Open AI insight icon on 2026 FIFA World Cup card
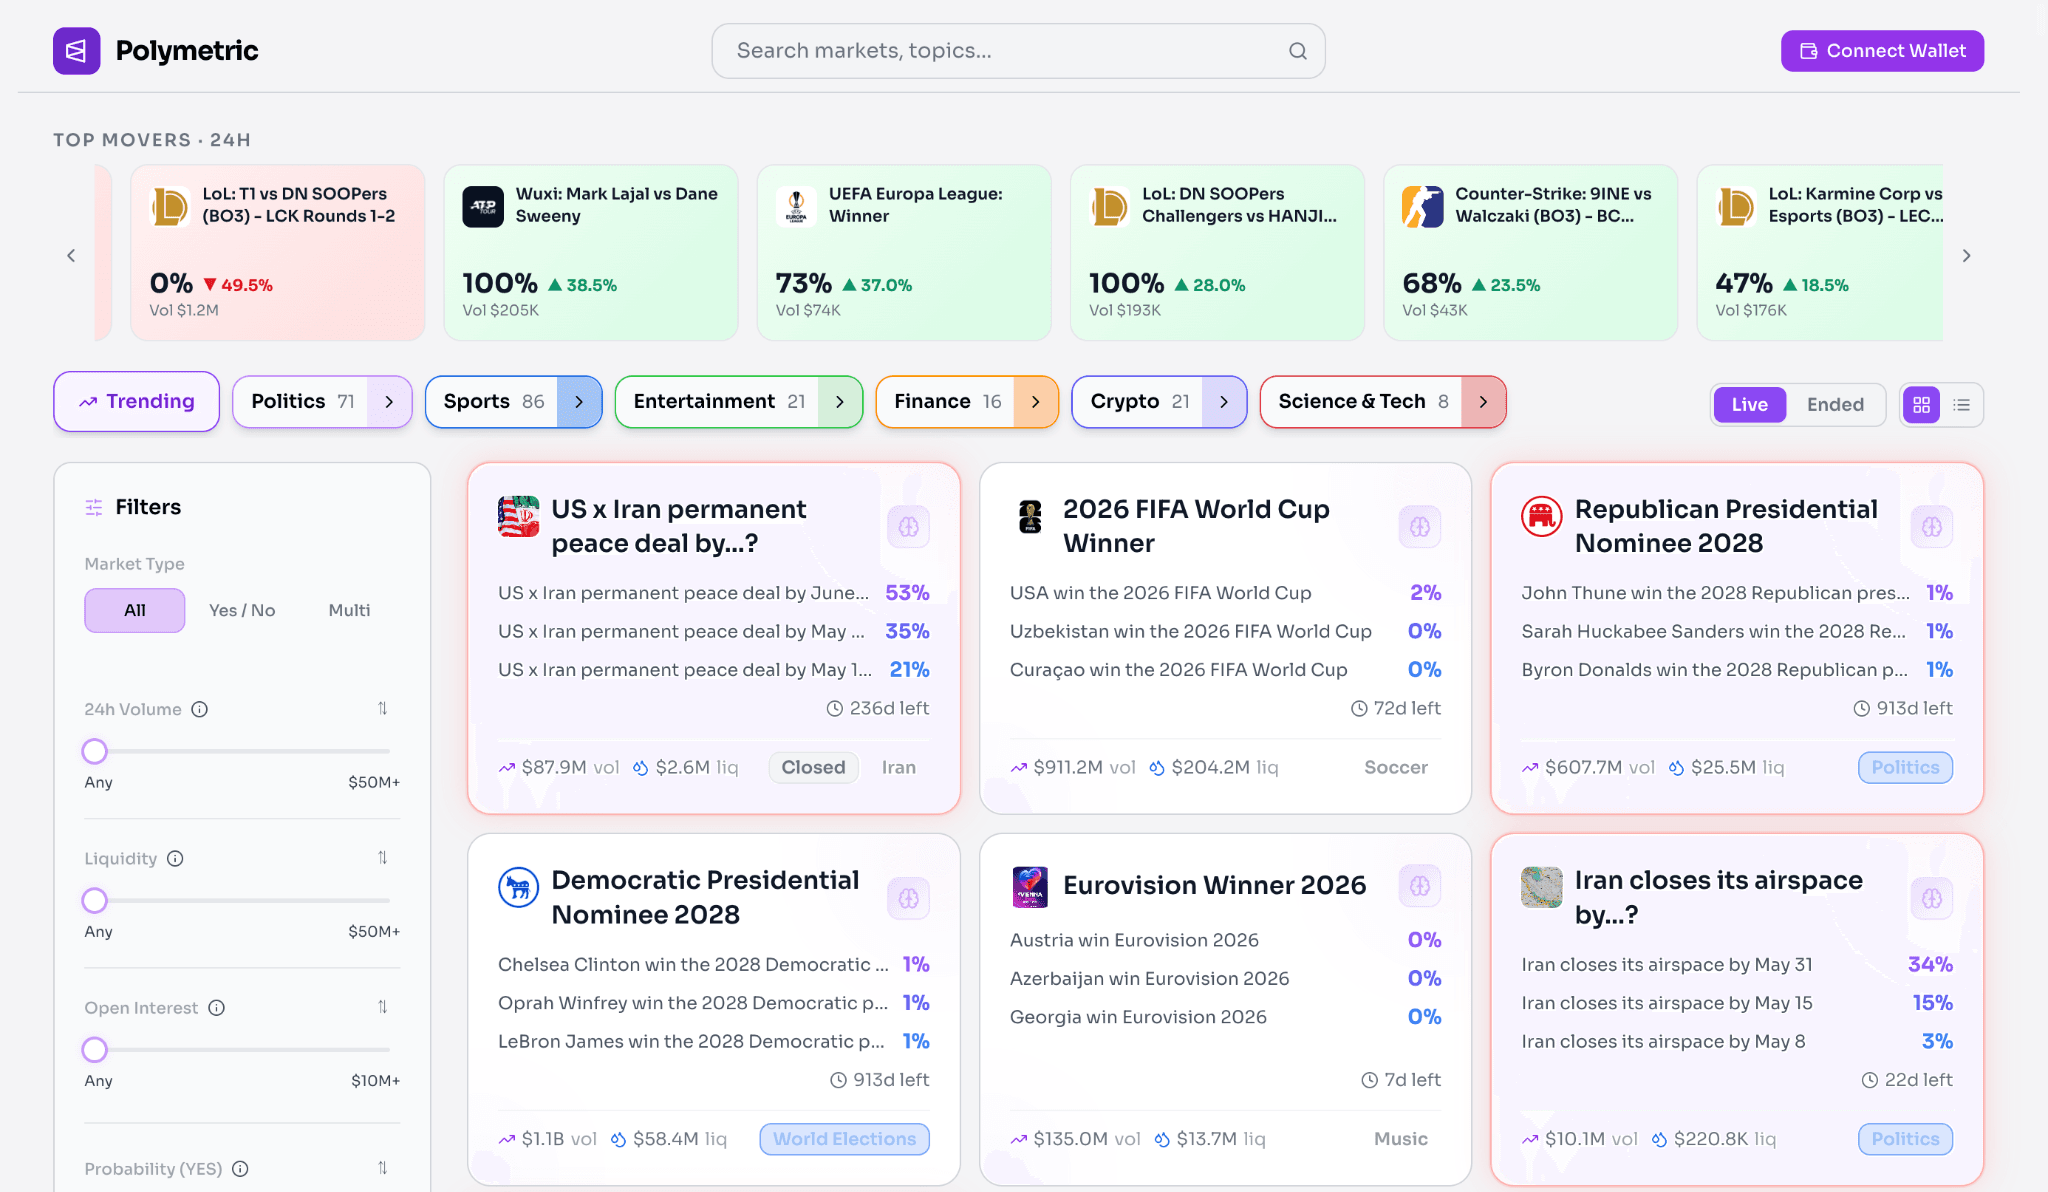 click(x=1420, y=527)
